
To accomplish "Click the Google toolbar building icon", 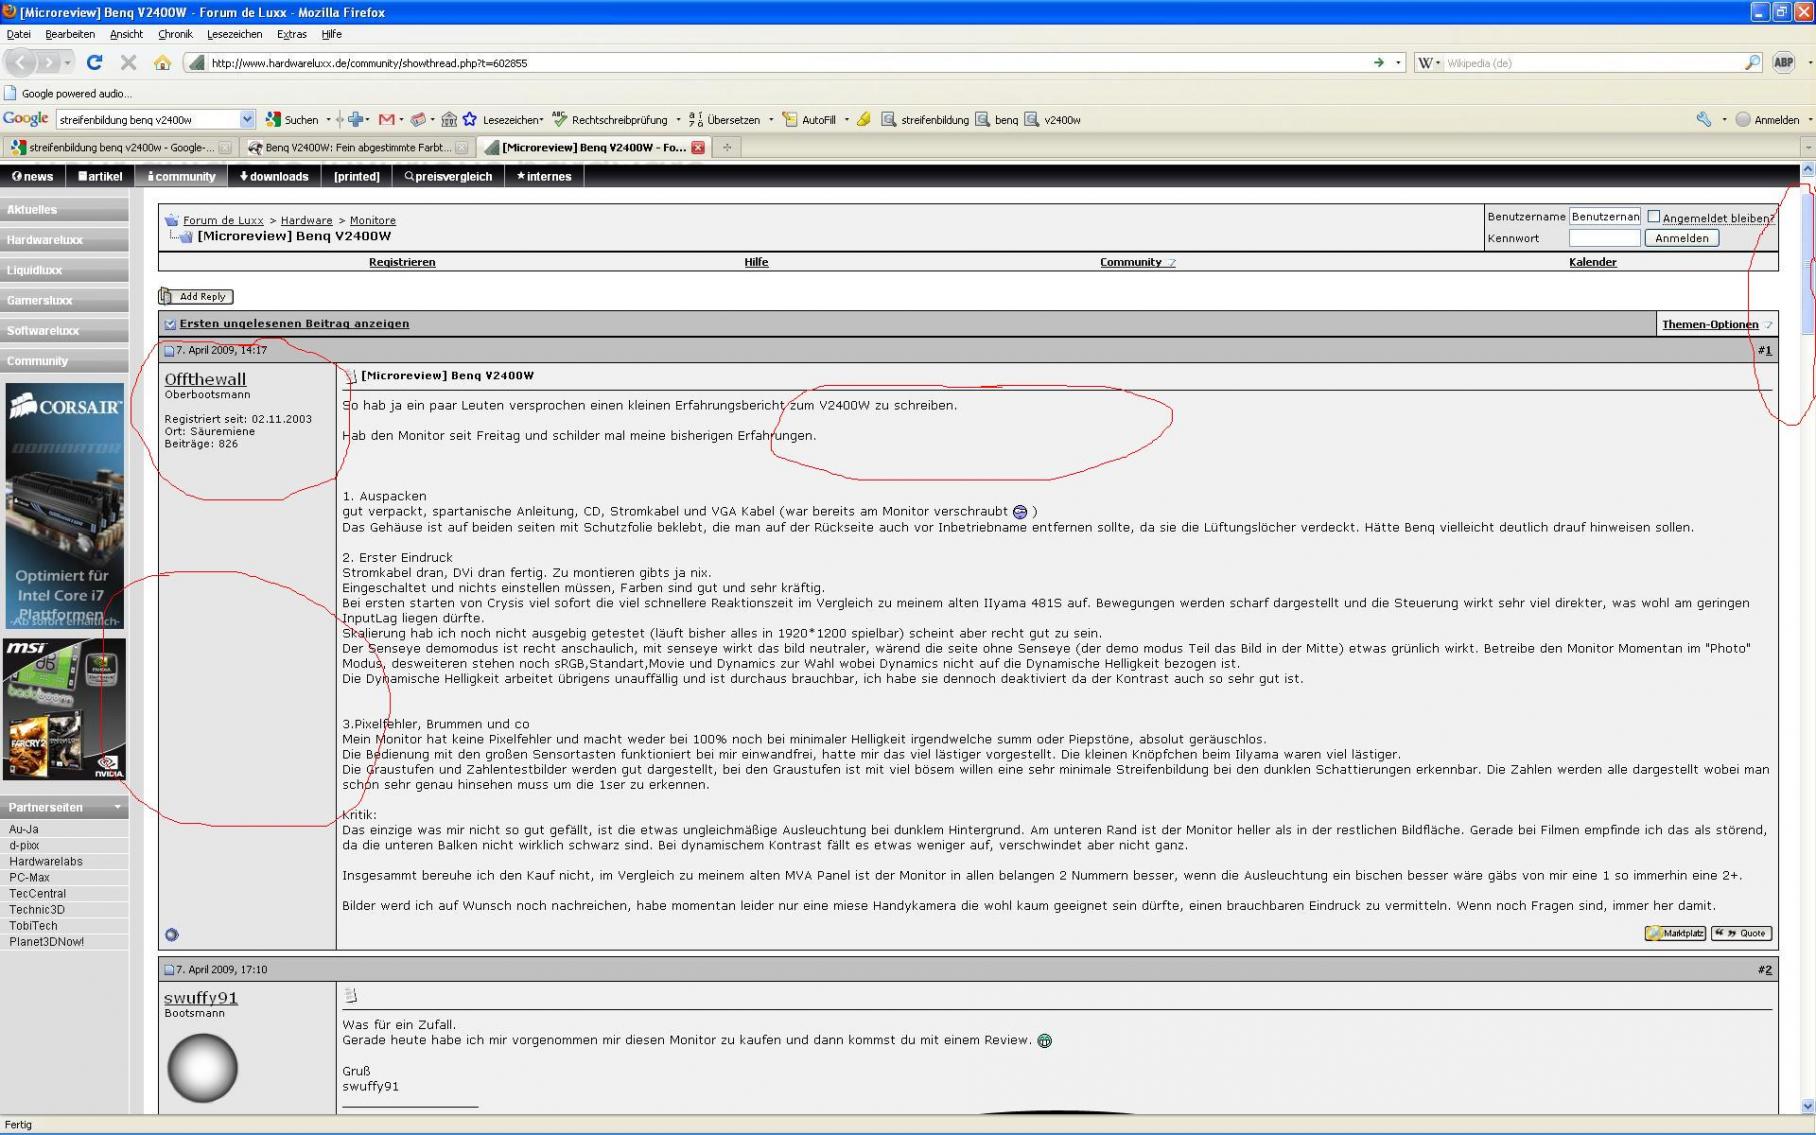I will tap(449, 119).
